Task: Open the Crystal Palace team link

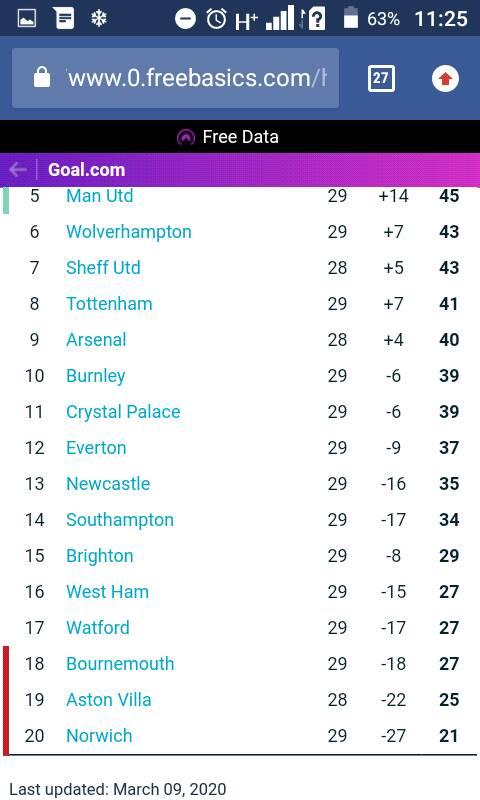Action: tap(123, 412)
